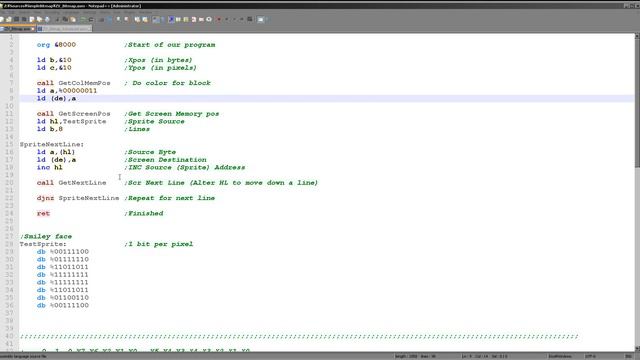The height and width of the screenshot is (360, 640).
Task: Click the vertical scrollbar thumb
Action: click(x=637, y=103)
